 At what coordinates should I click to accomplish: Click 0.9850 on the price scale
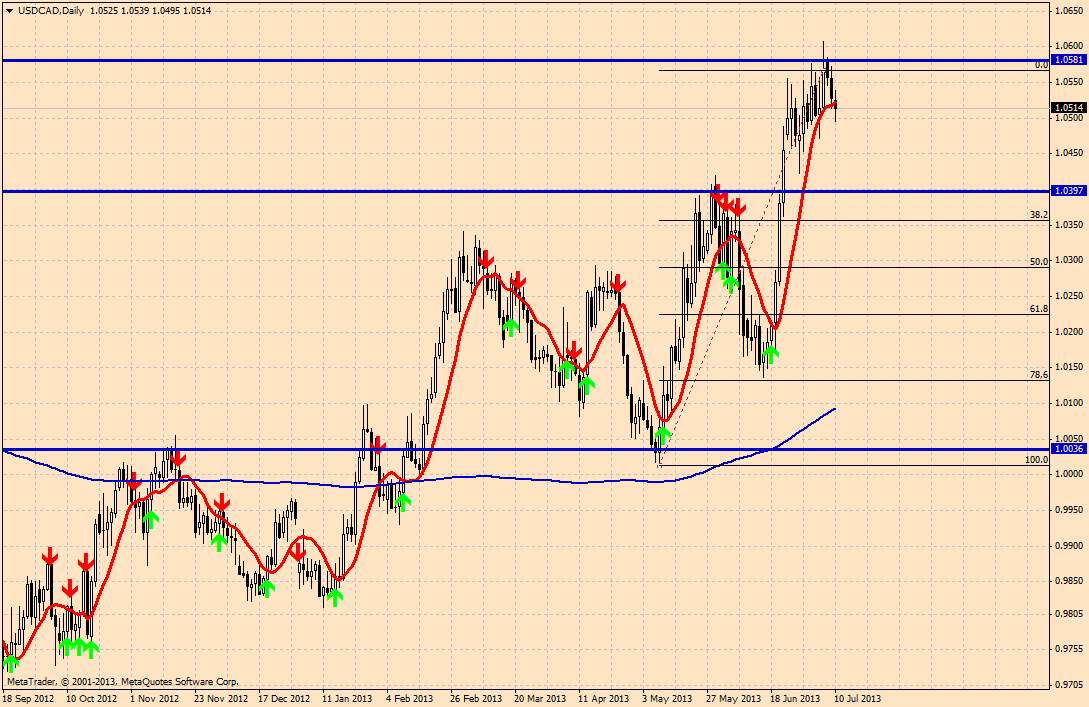(1069, 581)
